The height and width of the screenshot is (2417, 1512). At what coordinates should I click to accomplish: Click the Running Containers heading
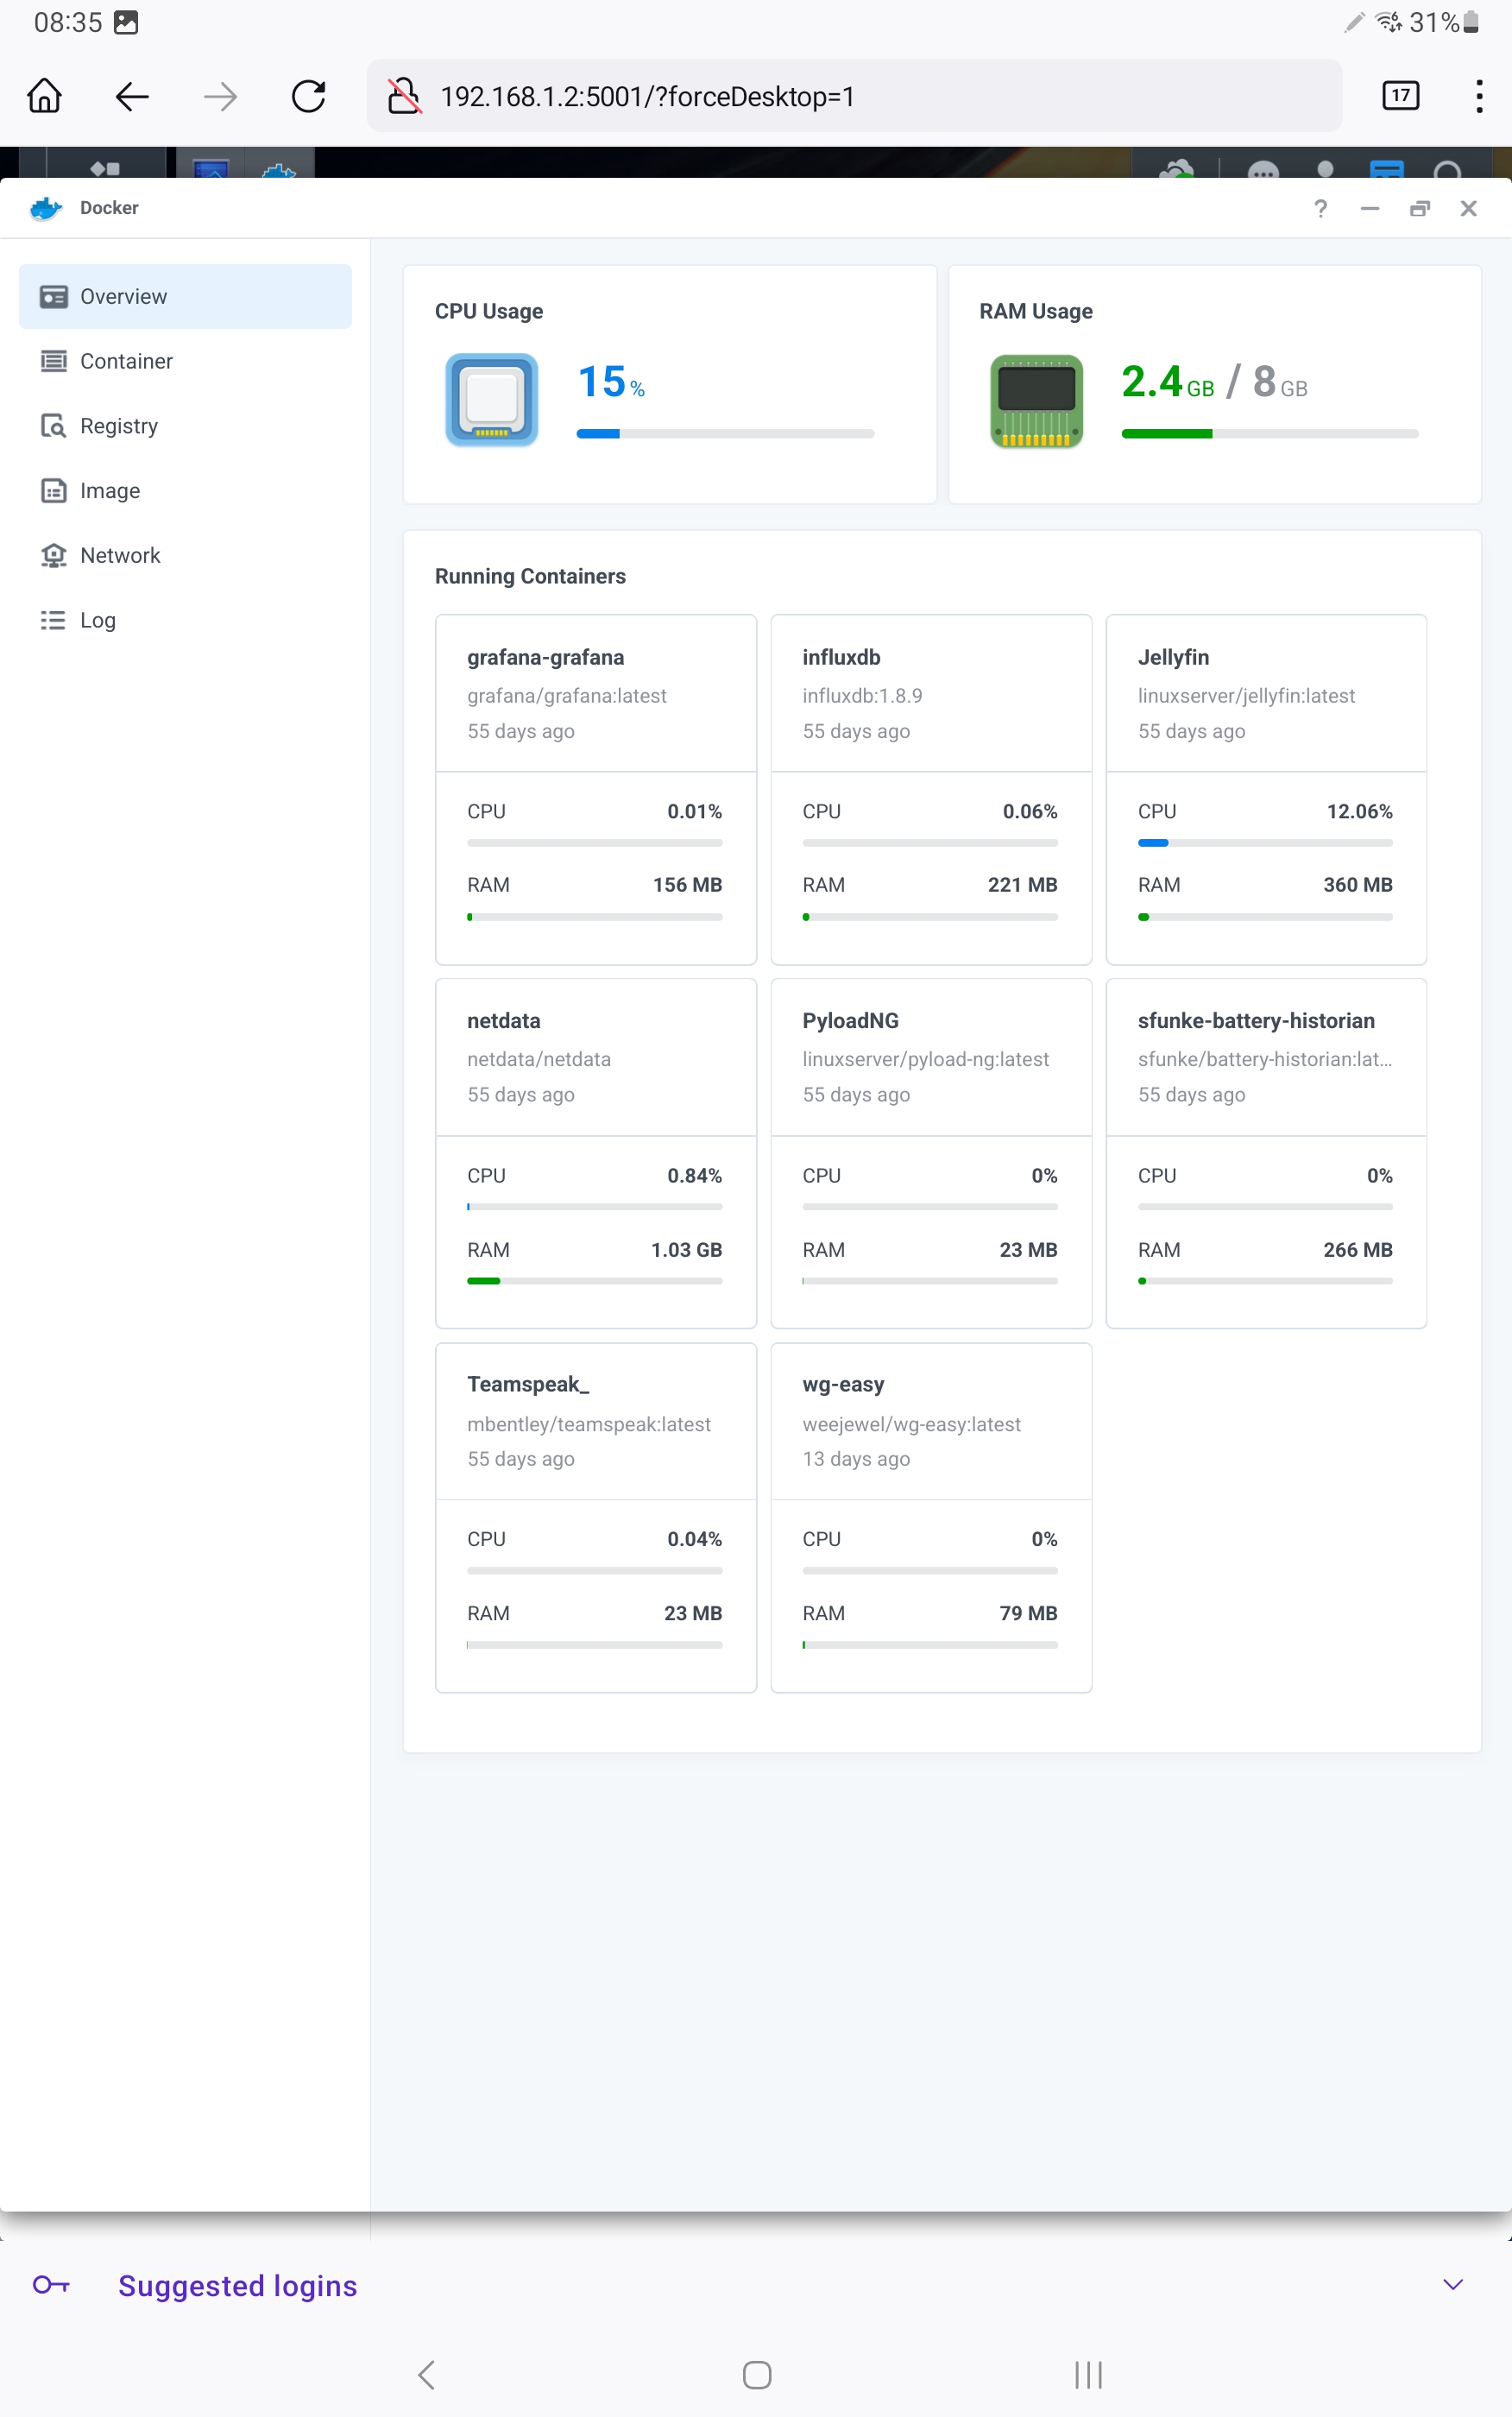click(530, 576)
